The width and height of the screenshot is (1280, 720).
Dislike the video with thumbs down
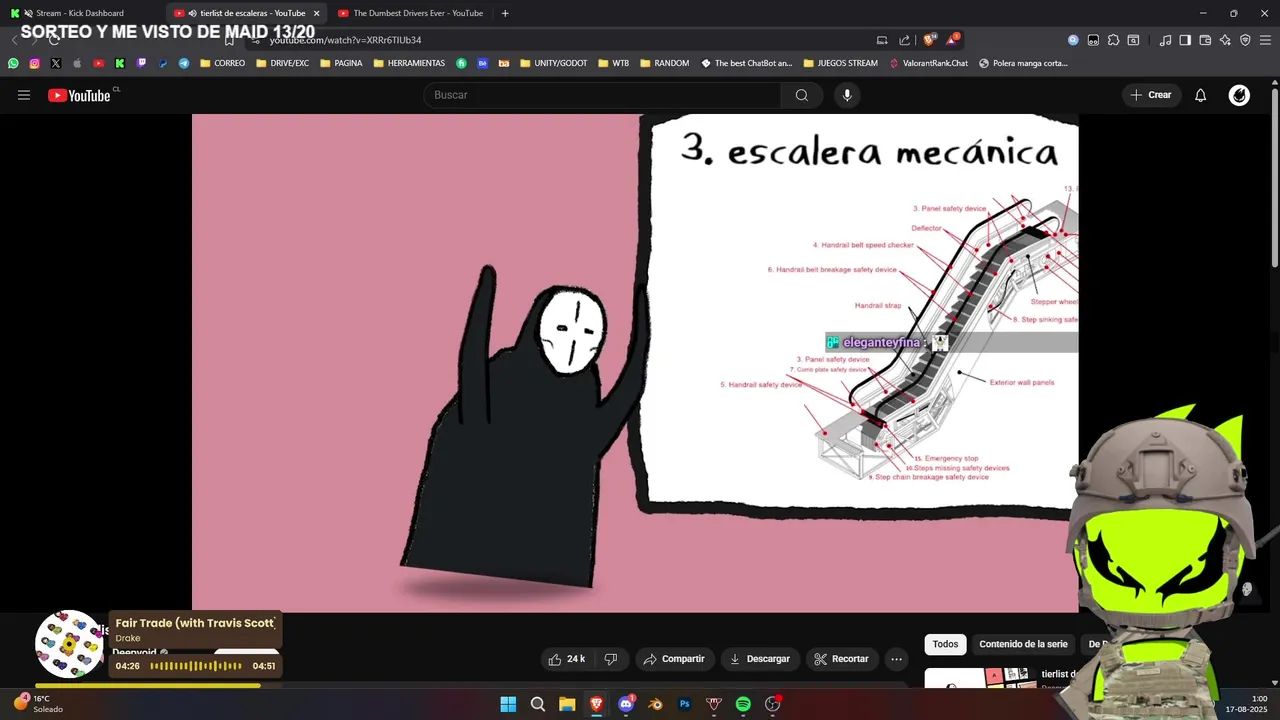coord(611,659)
